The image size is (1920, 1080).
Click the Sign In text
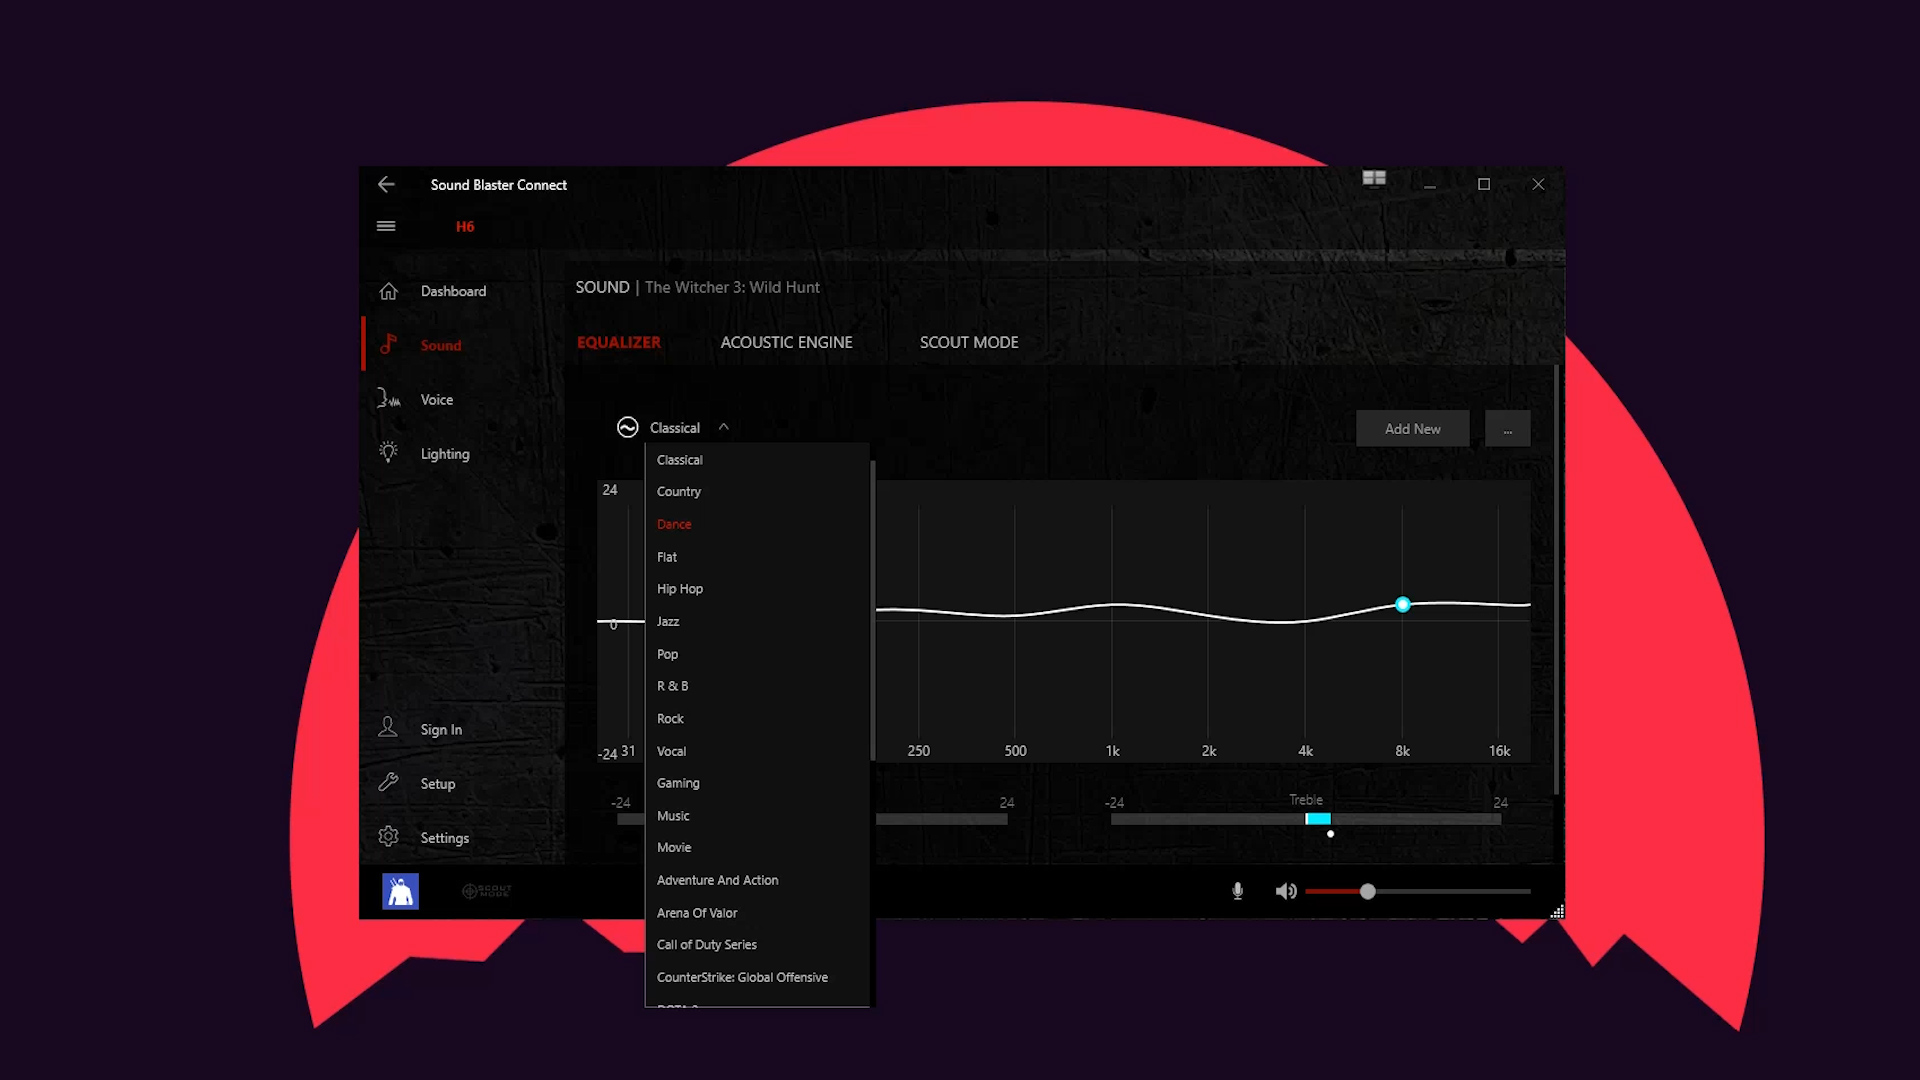pos(441,729)
